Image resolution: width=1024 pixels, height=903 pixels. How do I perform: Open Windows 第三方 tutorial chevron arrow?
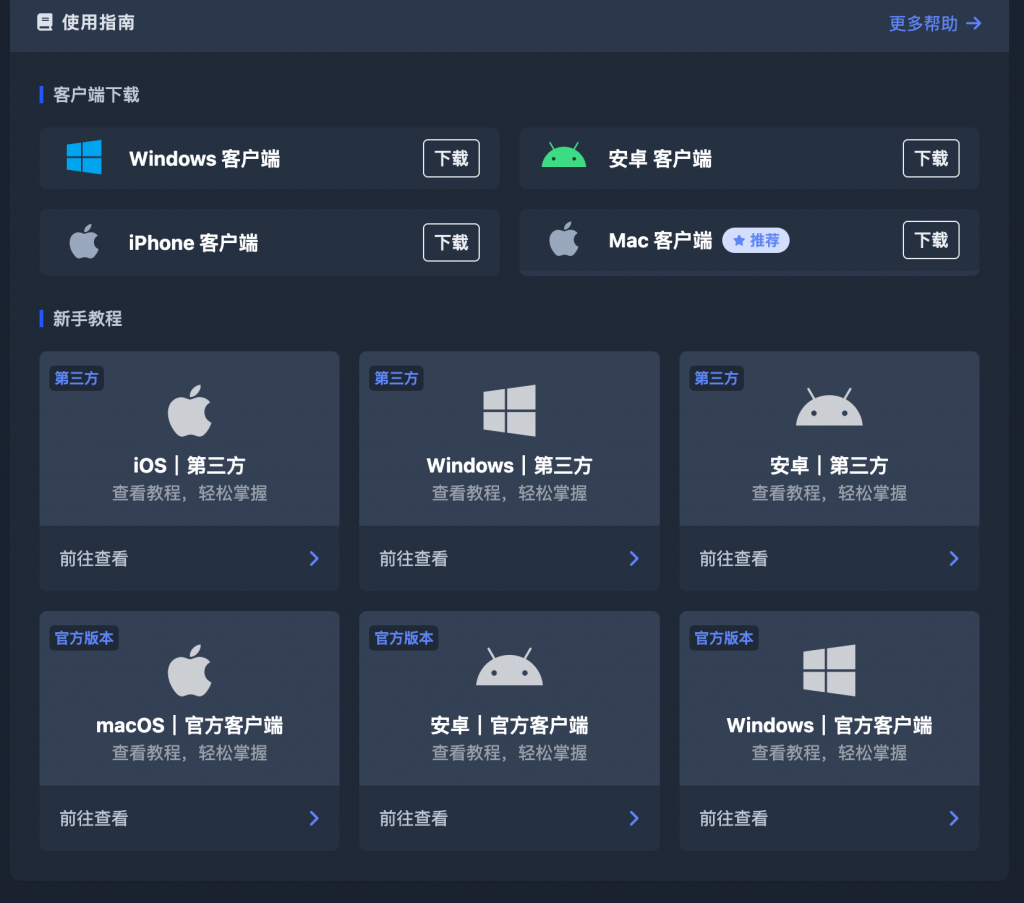tap(634, 558)
